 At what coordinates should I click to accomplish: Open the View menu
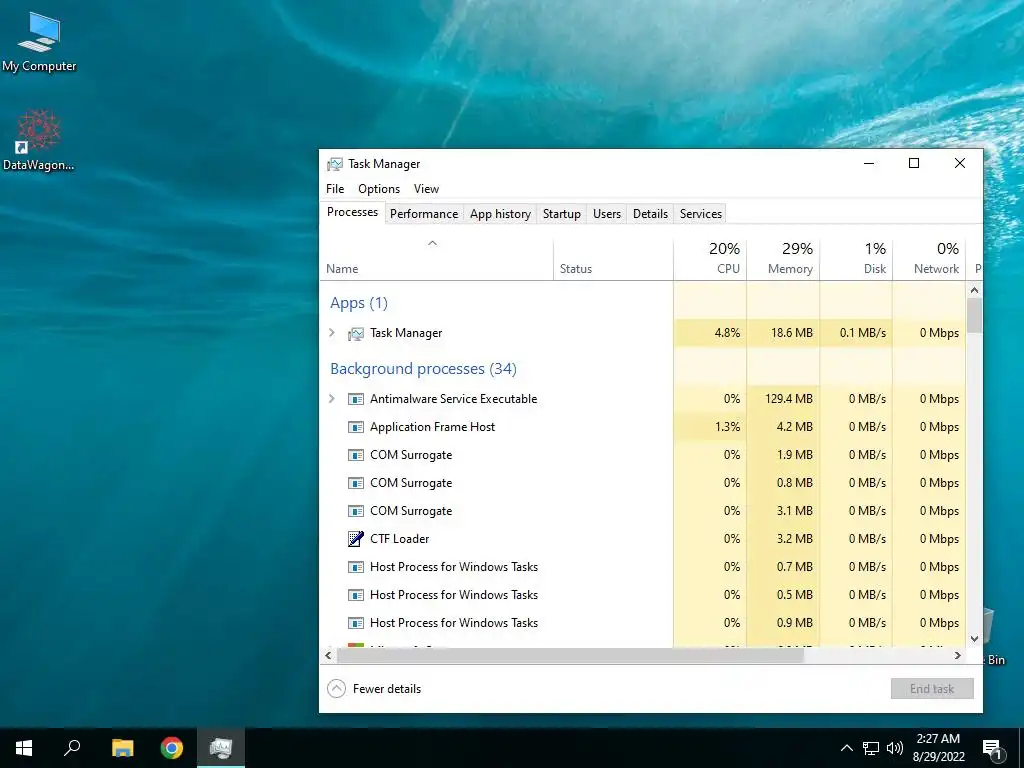coord(426,189)
